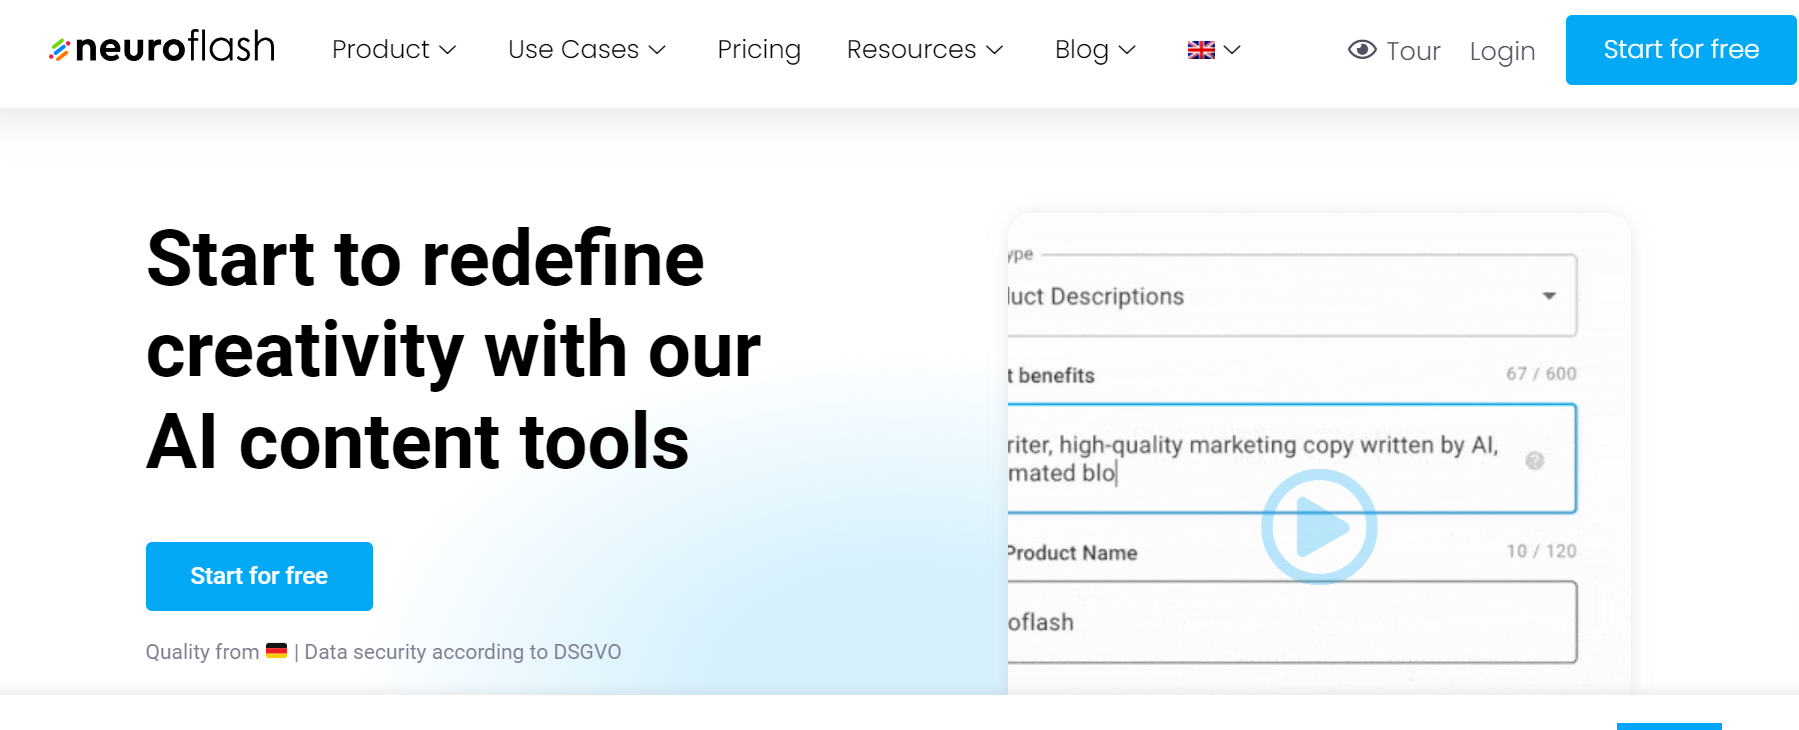
Task: Select Use Cases in the navigation
Action: click(x=573, y=50)
